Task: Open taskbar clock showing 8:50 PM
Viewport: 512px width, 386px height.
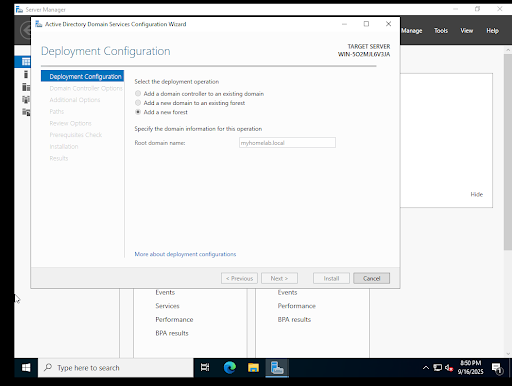Action: [470, 367]
